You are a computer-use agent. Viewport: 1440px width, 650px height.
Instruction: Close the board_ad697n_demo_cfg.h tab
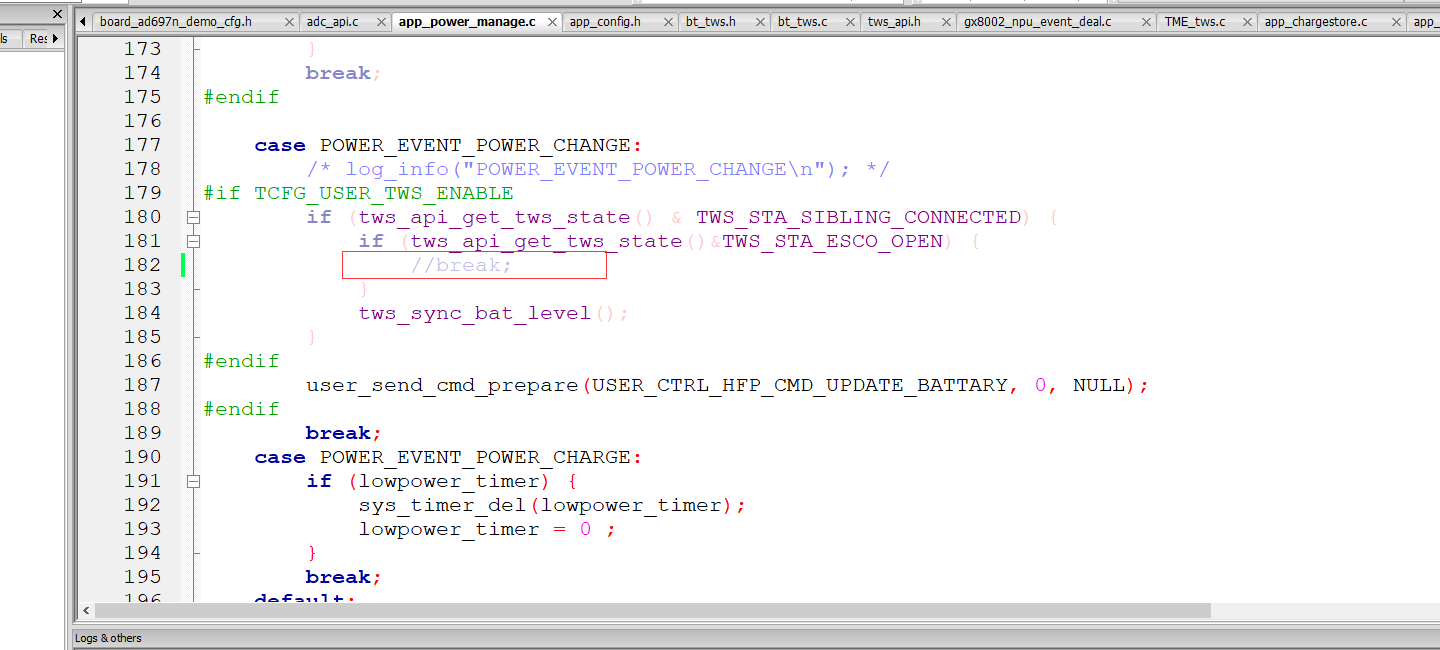[x=289, y=21]
